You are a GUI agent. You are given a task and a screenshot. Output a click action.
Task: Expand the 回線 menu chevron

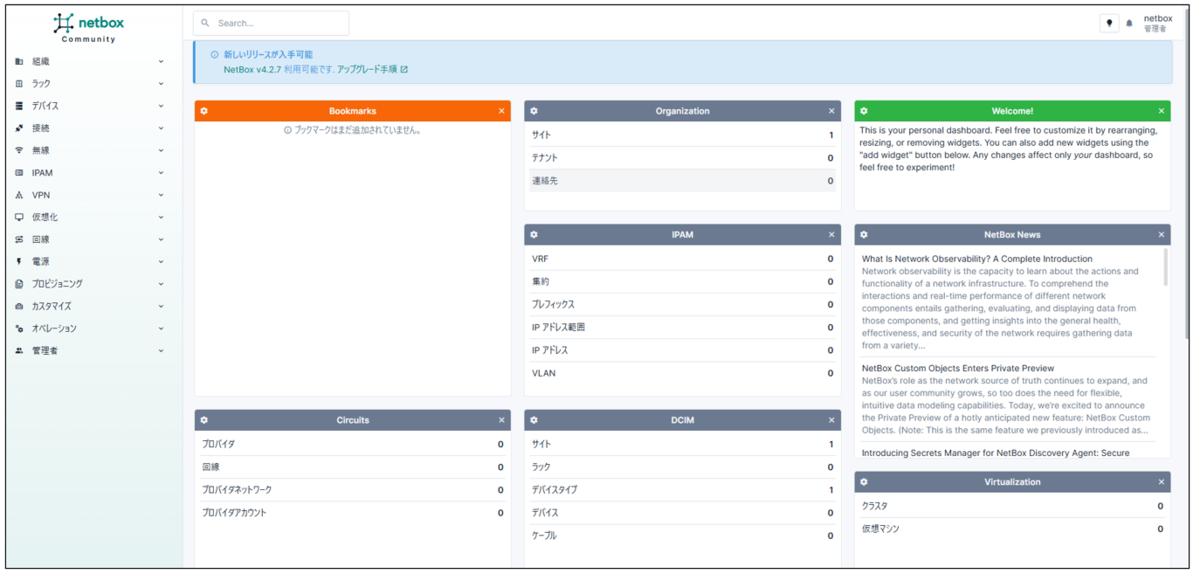tap(161, 240)
